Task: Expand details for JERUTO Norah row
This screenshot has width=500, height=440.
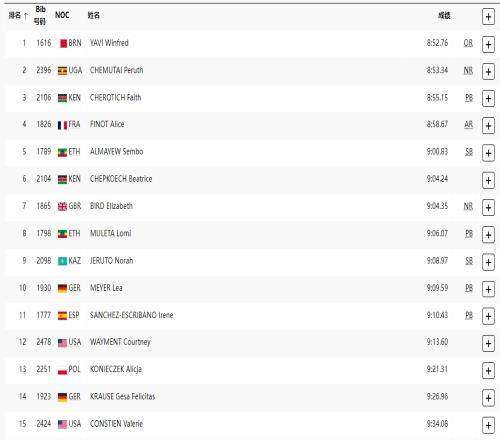Action: coord(488,262)
